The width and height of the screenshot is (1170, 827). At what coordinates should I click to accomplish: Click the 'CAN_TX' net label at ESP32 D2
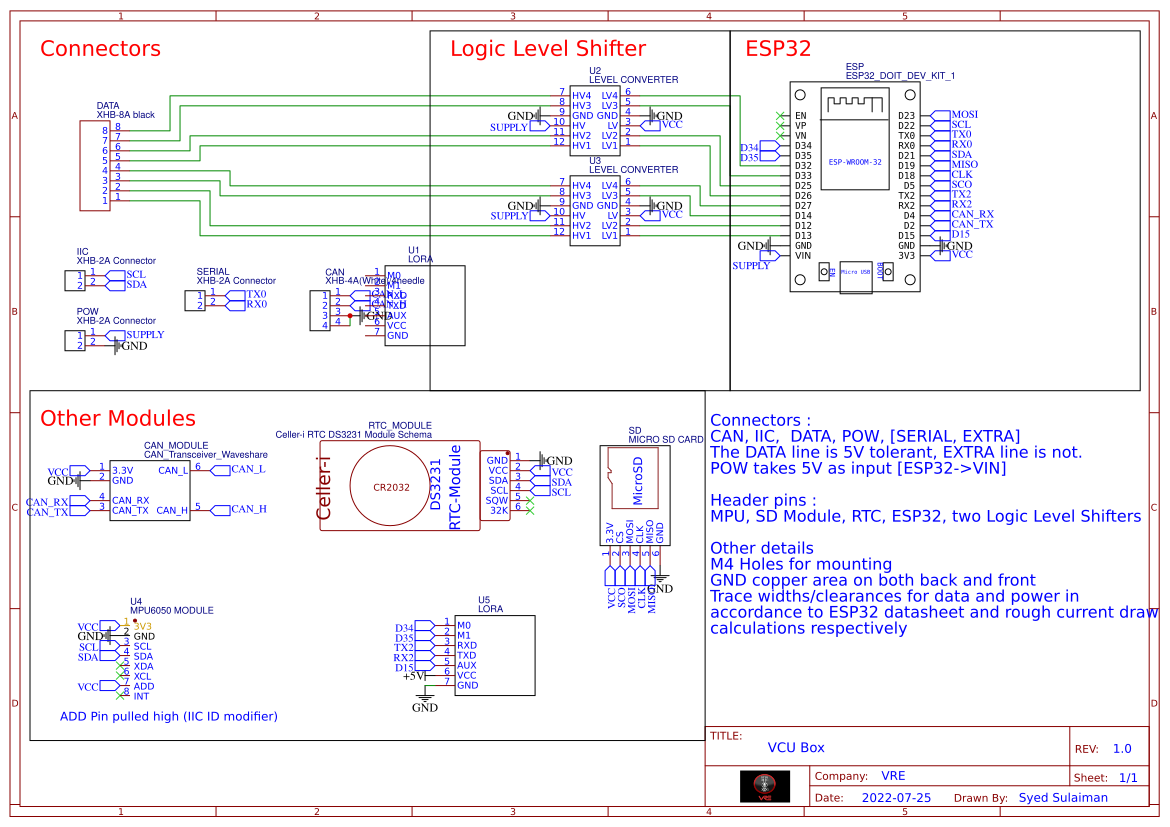[972, 224]
